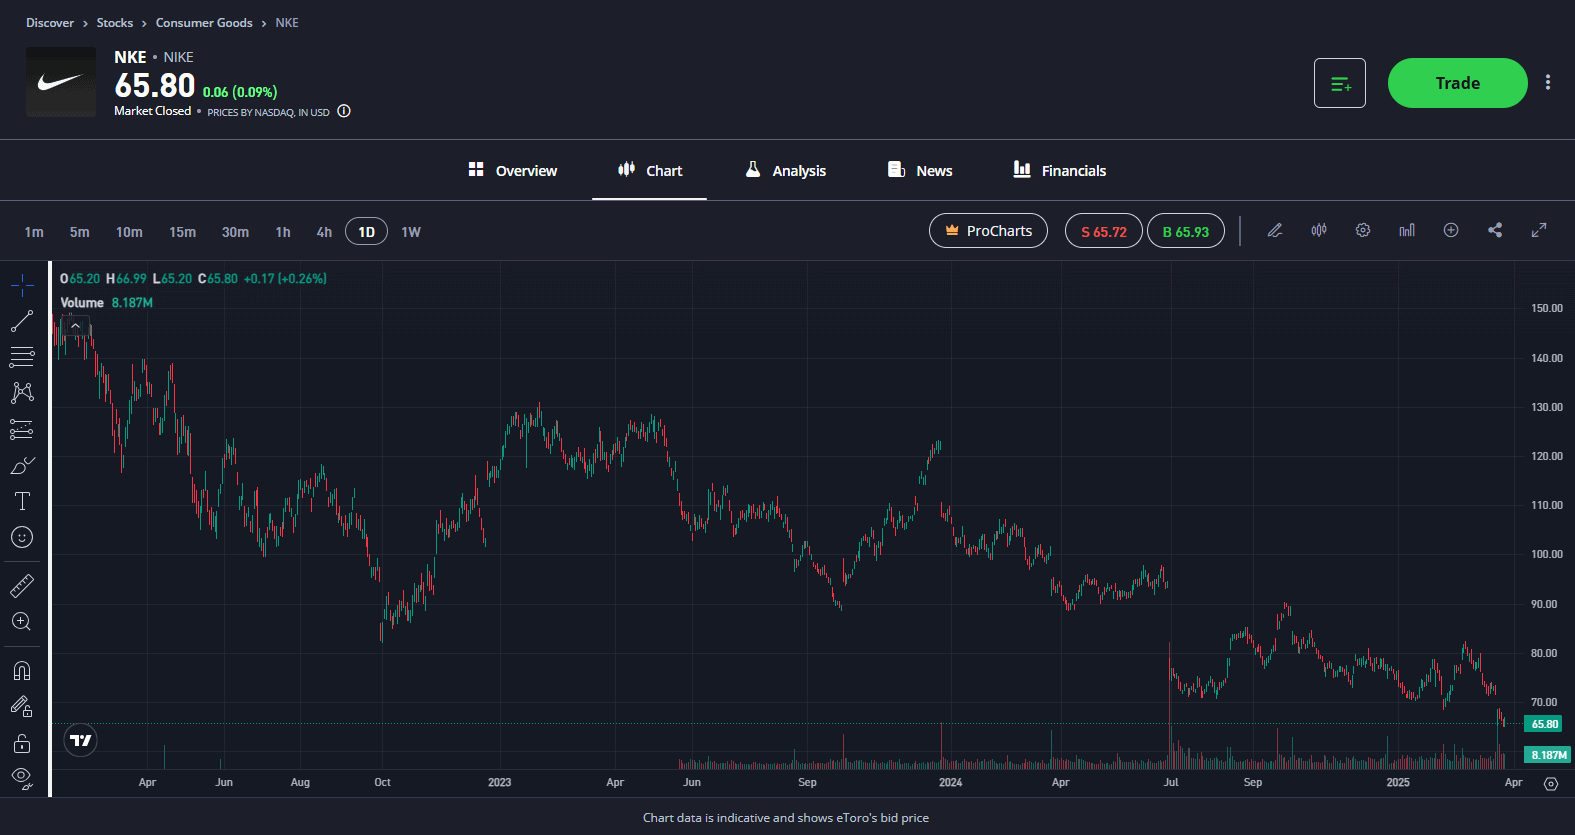
Task: Open the Fibonacci retracement tools
Action: (x=22, y=357)
